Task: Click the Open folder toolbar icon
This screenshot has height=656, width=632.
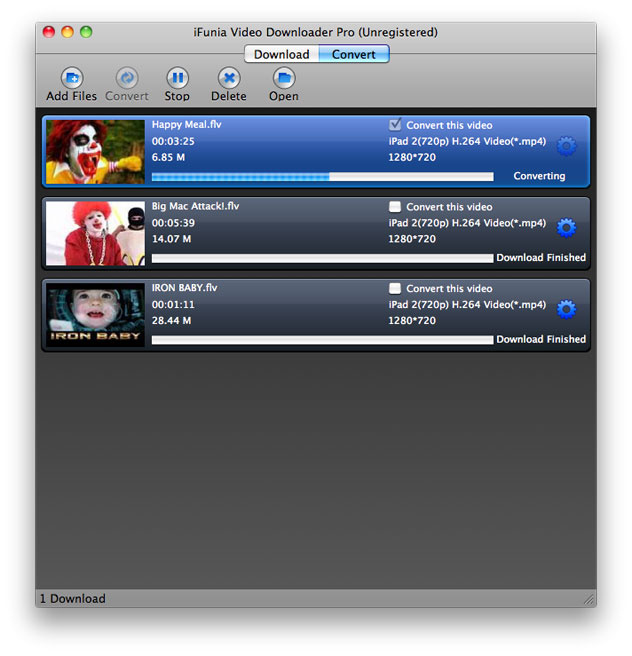Action: 284,78
